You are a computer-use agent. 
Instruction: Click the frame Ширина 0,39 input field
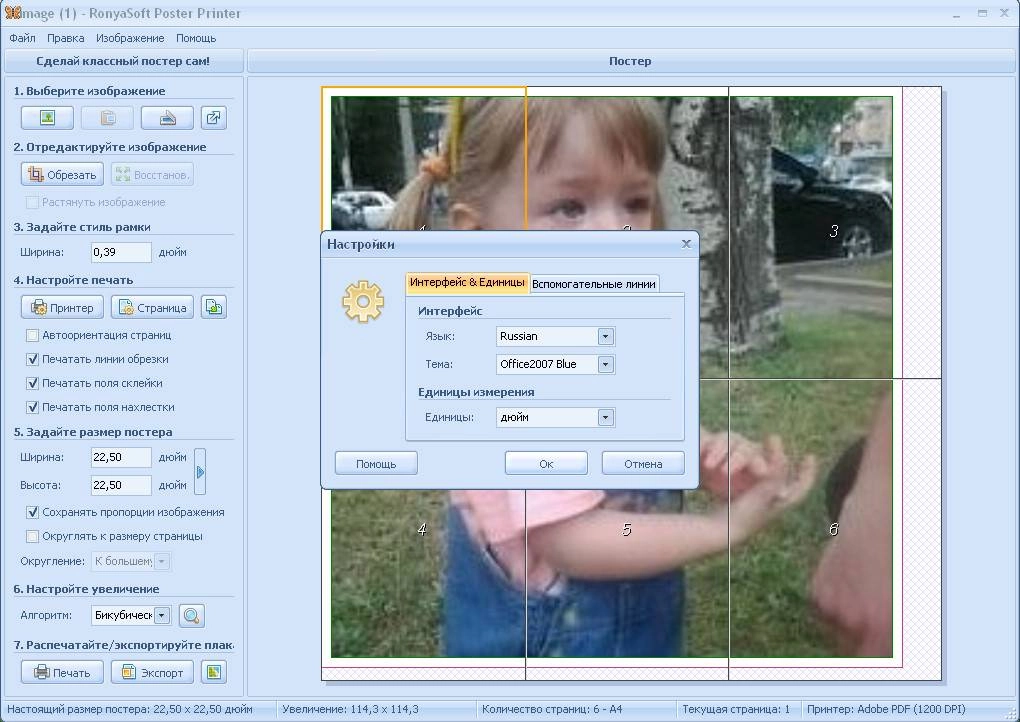point(121,252)
